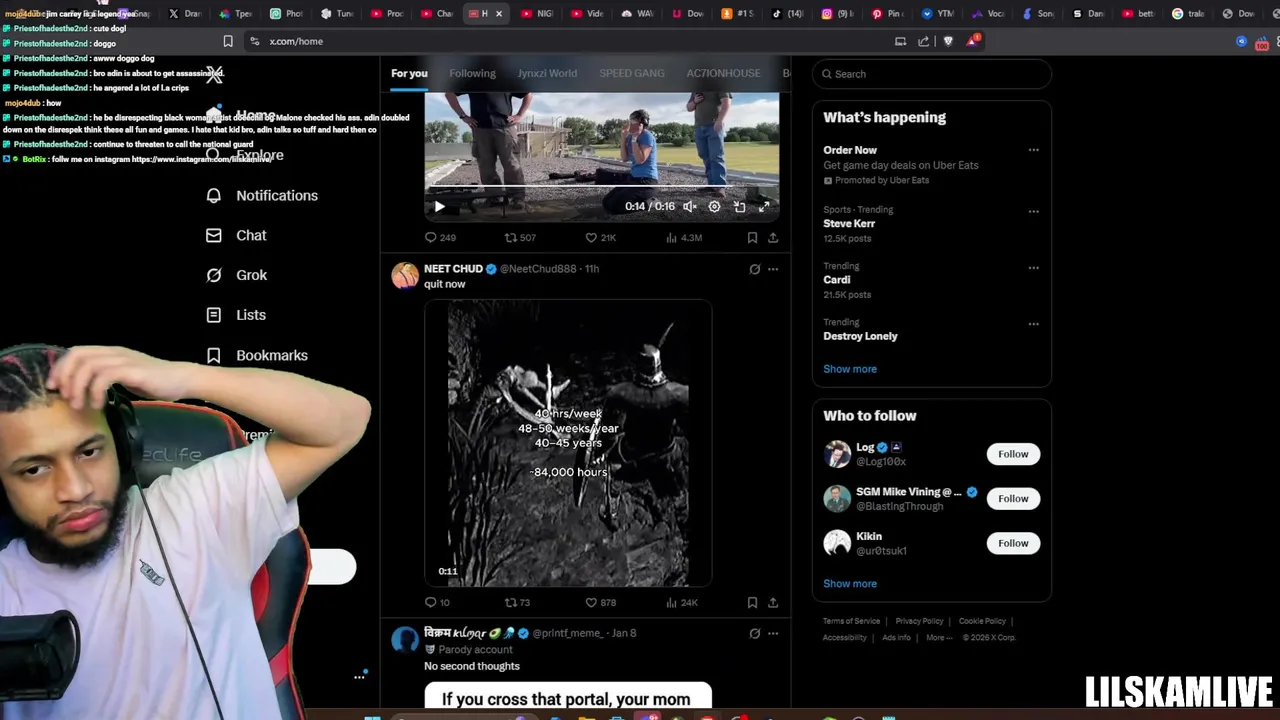Switch to the For you tab

409,73
